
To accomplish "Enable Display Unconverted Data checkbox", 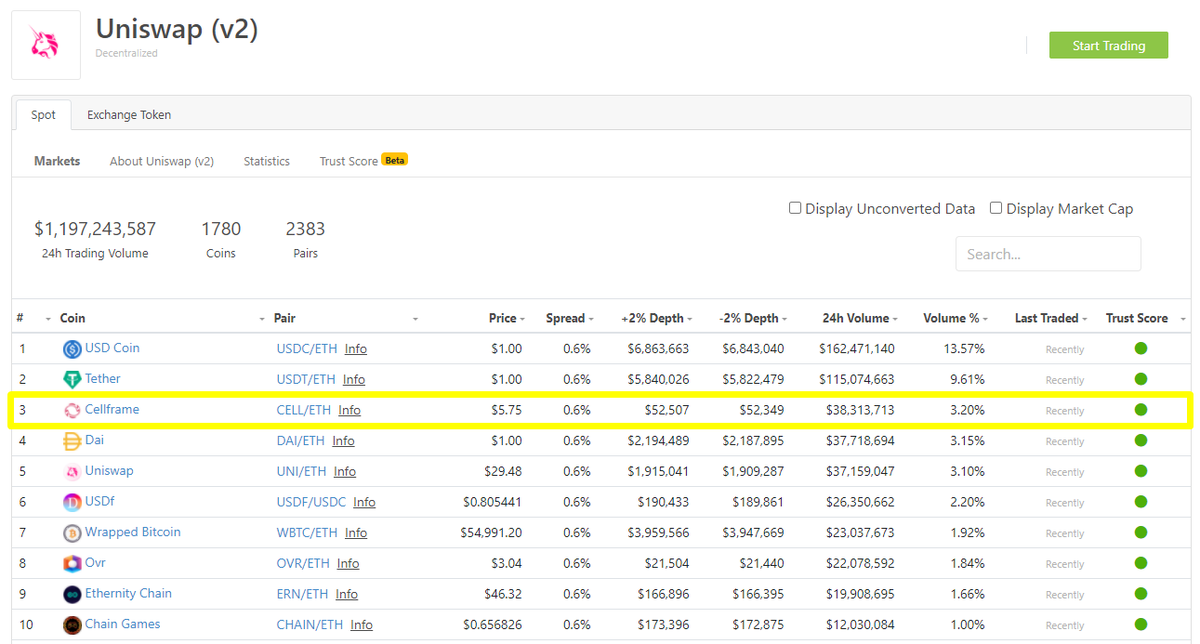I will tap(795, 208).
